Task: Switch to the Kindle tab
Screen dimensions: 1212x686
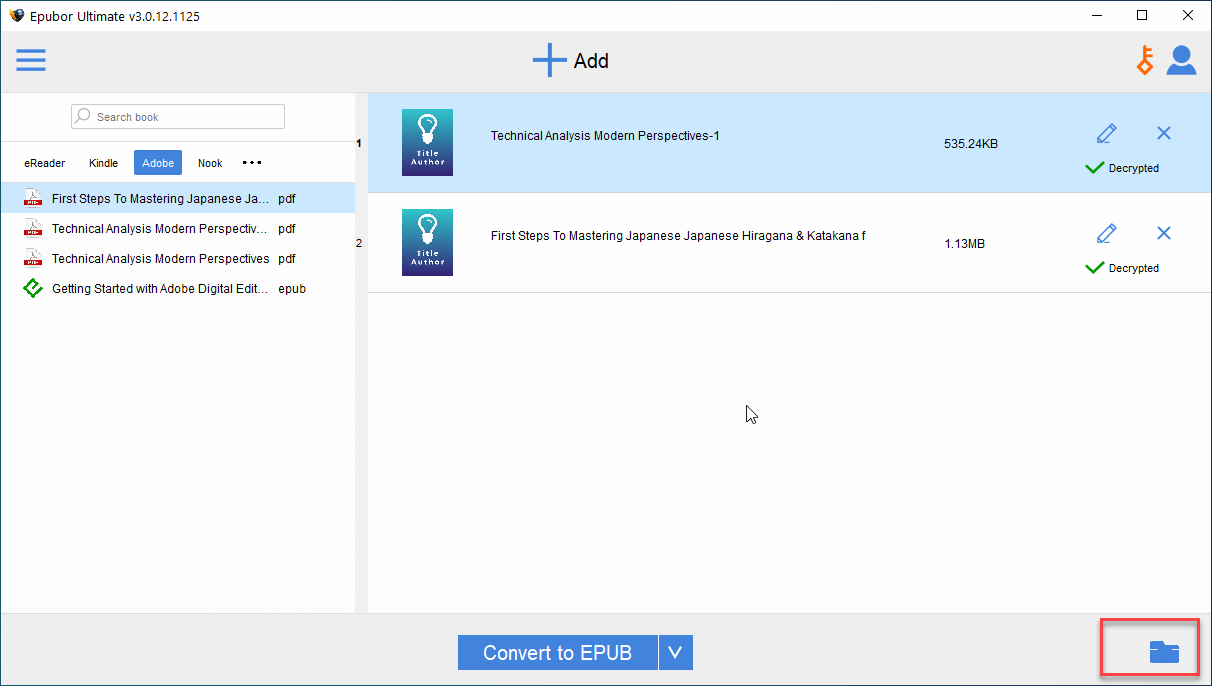Action: [103, 163]
